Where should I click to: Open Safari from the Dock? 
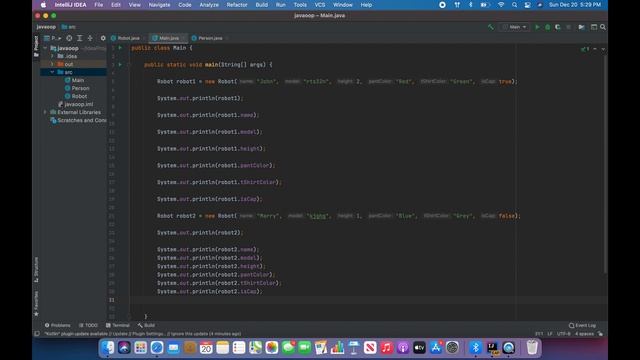pos(157,347)
